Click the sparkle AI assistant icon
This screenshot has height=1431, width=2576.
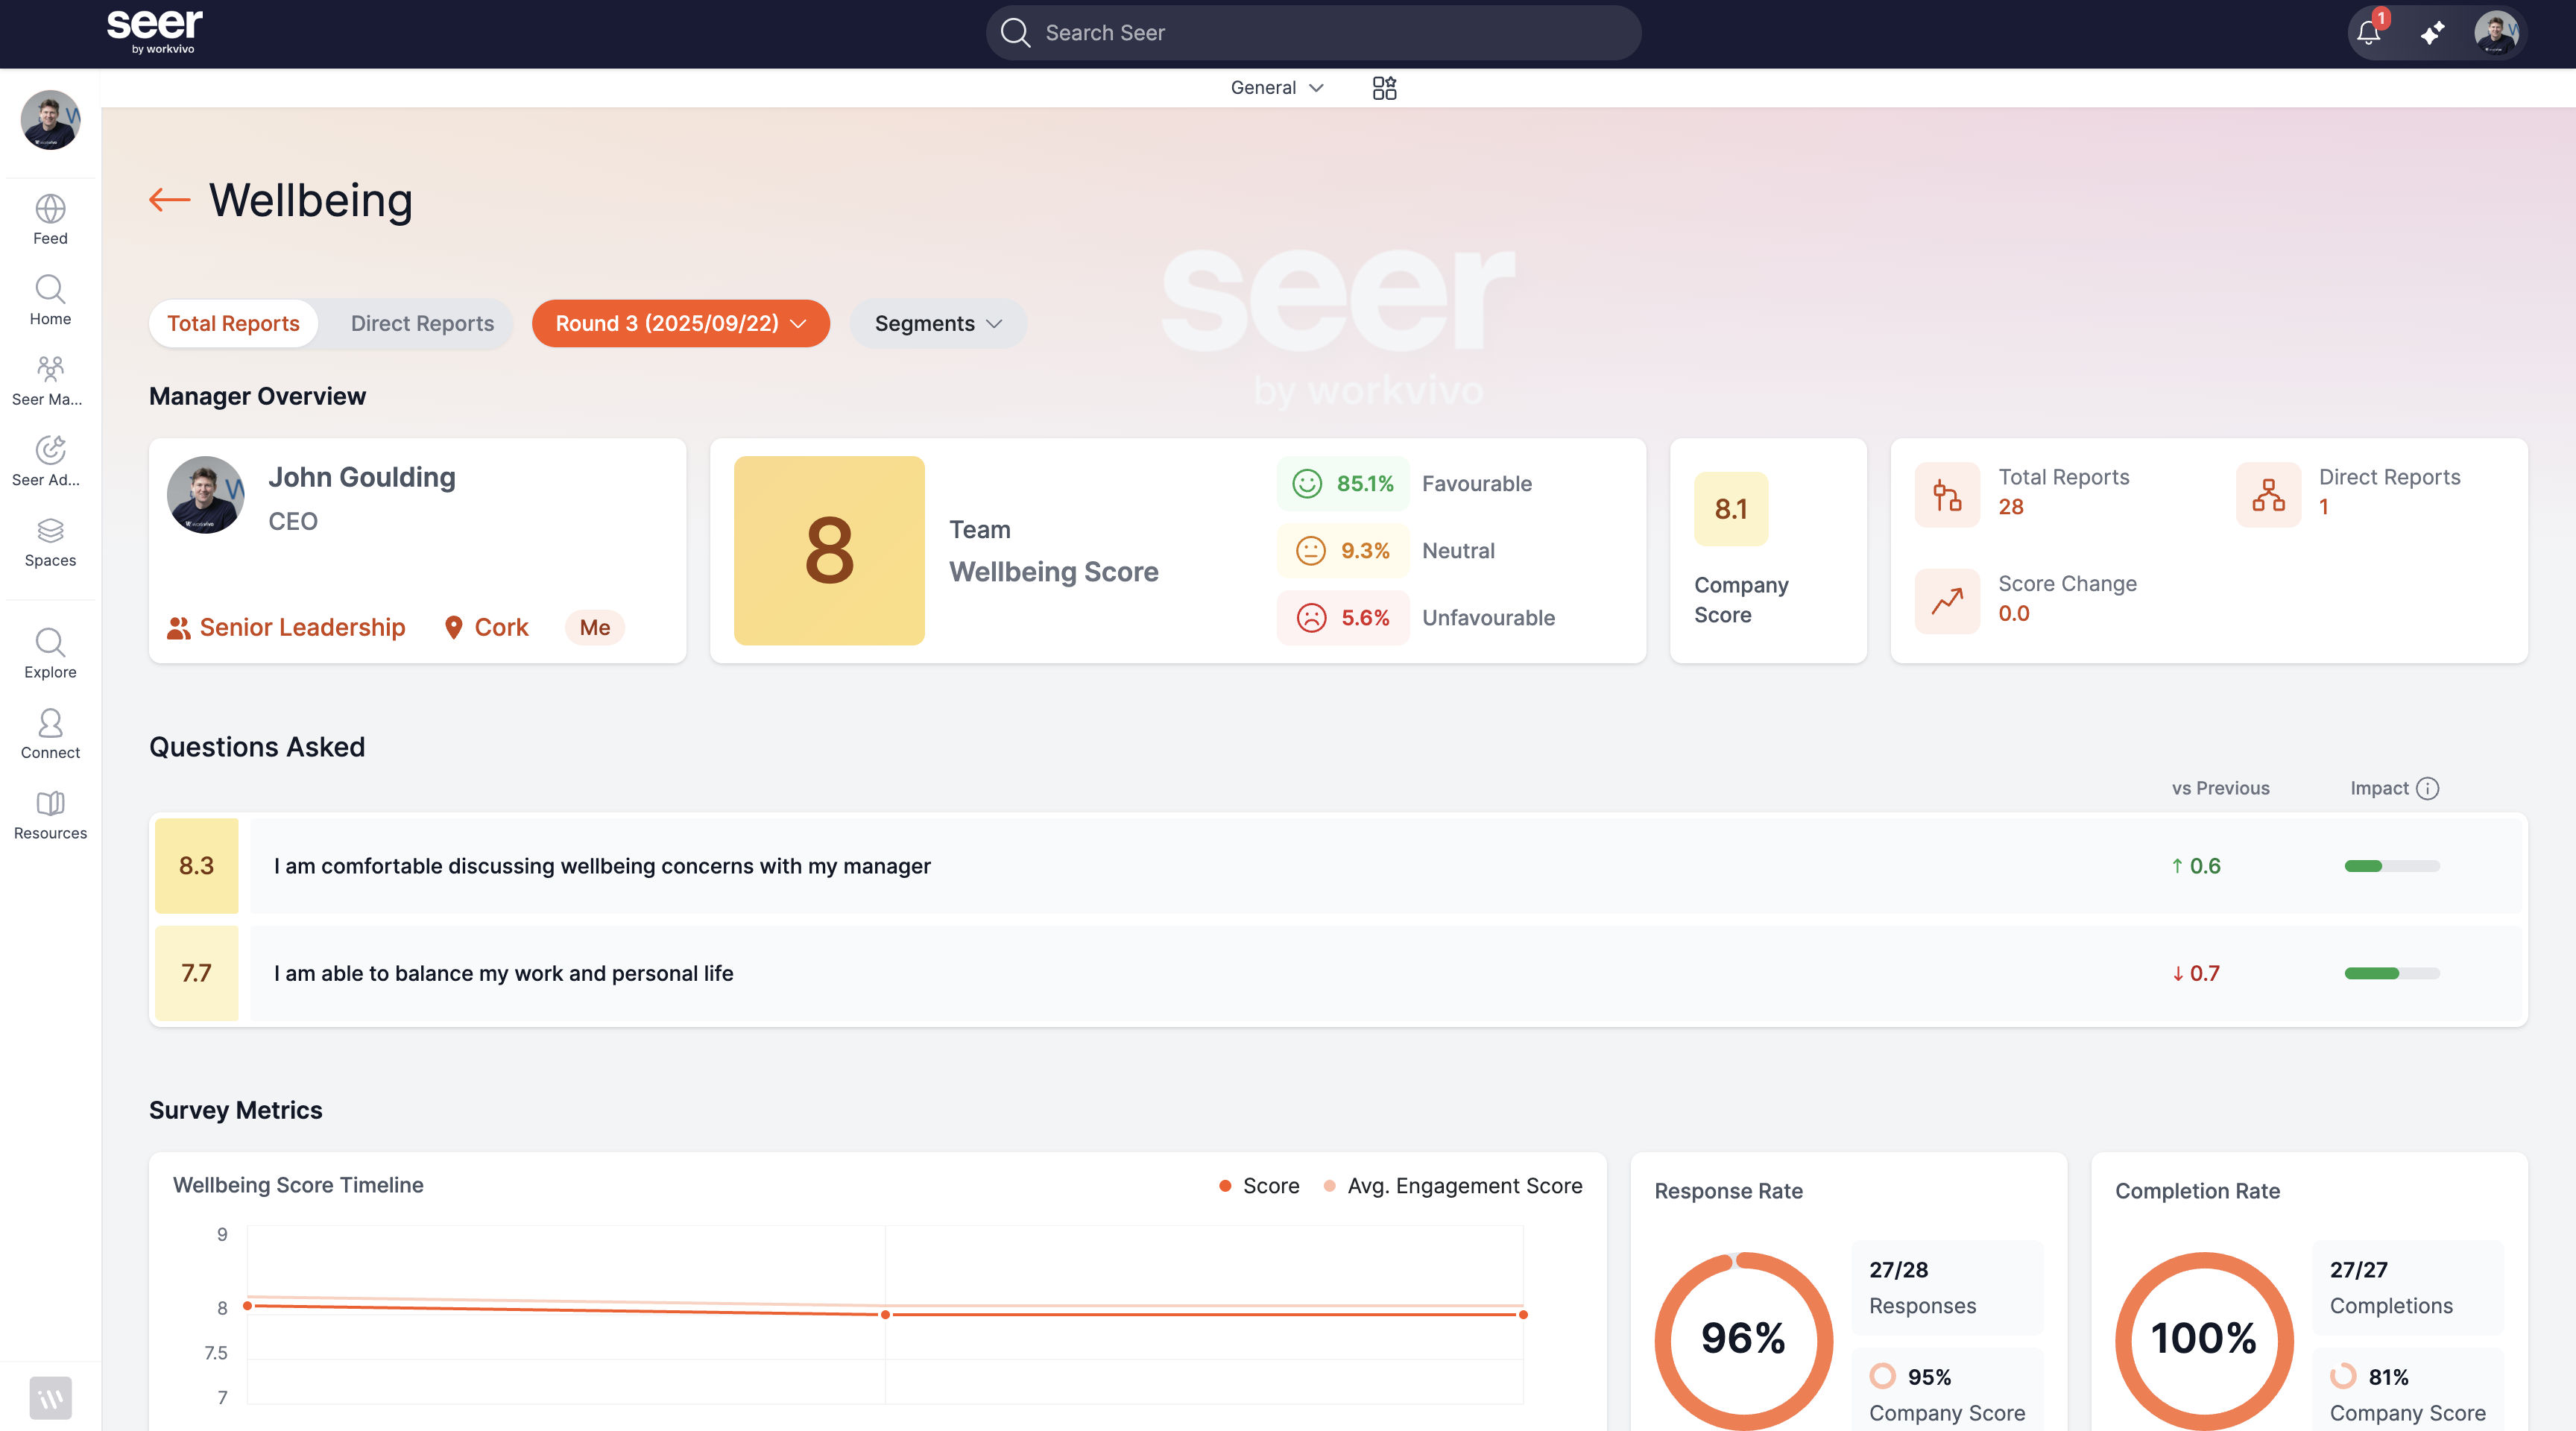click(2432, 33)
